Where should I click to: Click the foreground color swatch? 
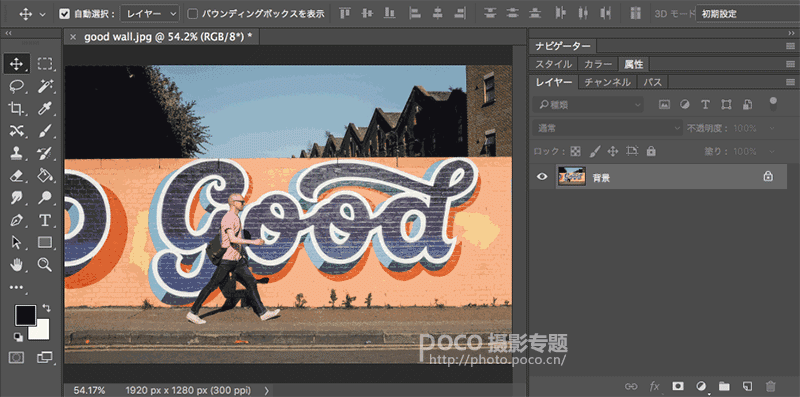(x=25, y=315)
